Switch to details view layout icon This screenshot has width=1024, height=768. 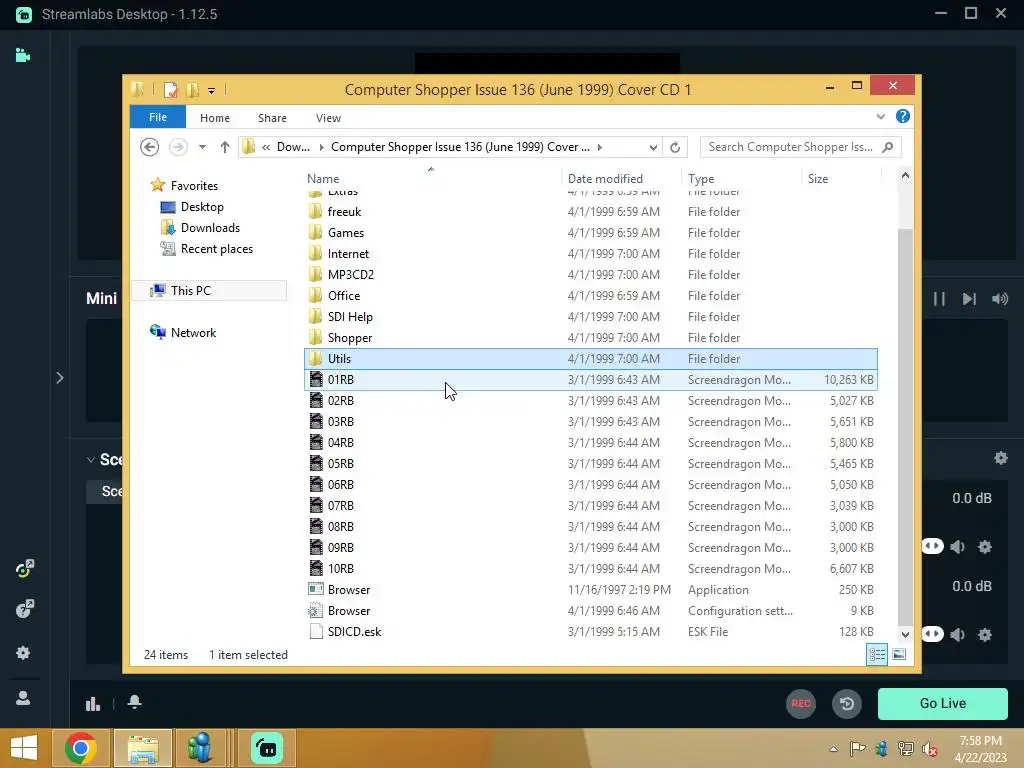876,654
